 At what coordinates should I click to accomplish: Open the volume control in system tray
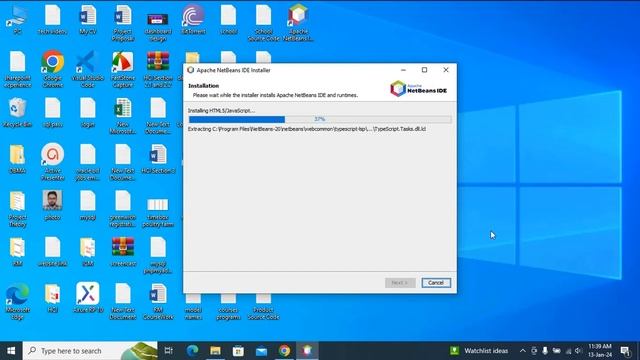578,351
